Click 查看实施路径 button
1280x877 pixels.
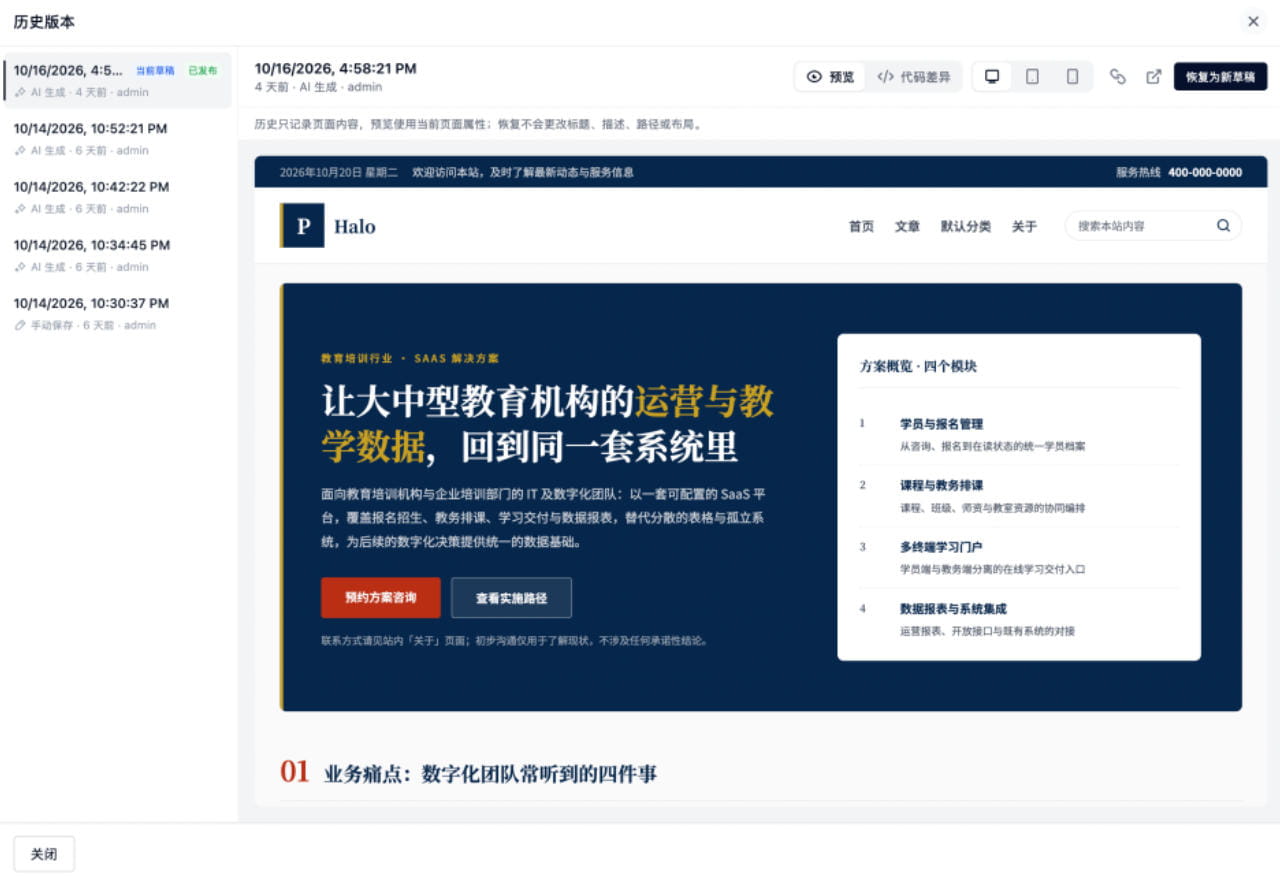pos(511,598)
